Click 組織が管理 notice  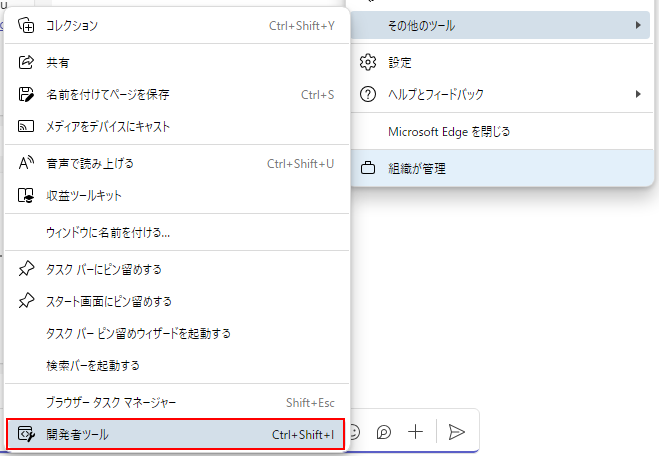point(502,169)
